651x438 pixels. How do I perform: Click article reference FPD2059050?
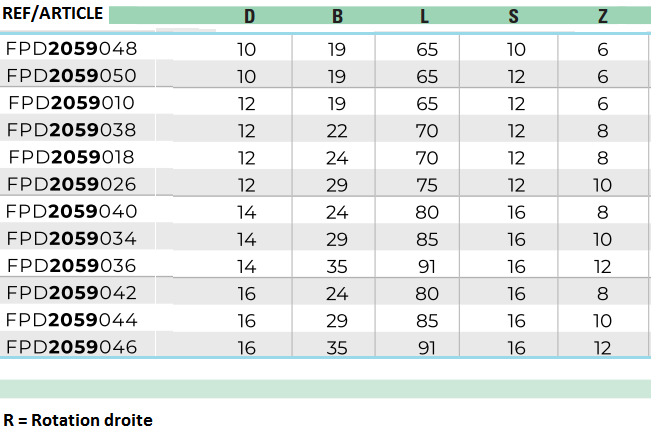coord(71,76)
